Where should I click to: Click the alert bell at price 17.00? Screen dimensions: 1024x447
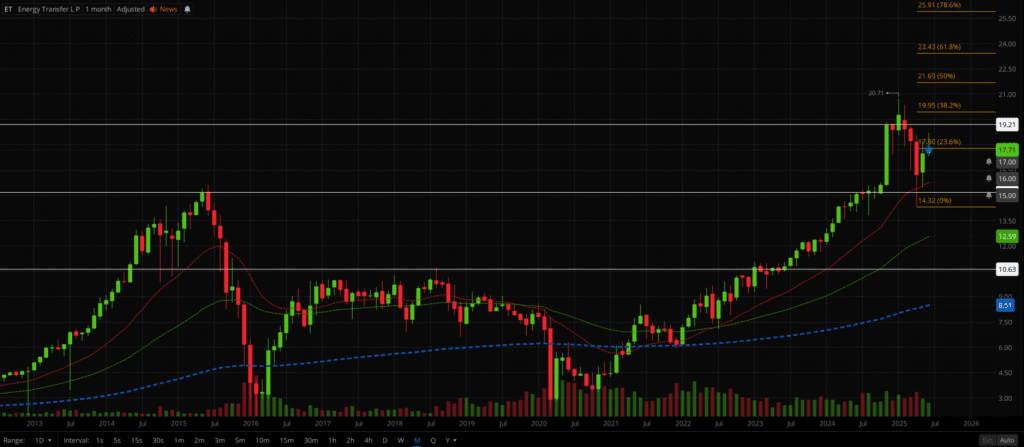(989, 161)
